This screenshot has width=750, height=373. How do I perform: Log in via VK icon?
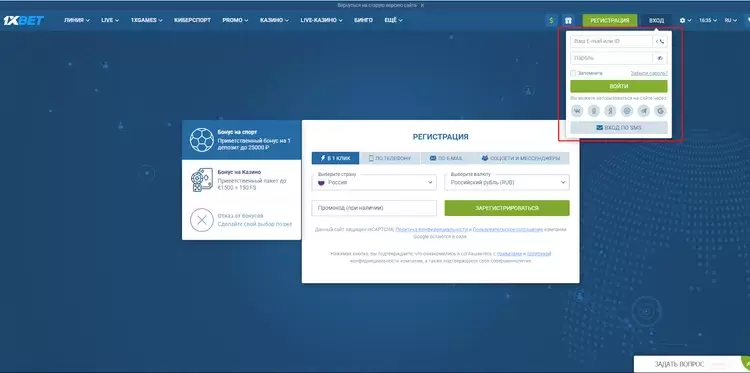577,111
